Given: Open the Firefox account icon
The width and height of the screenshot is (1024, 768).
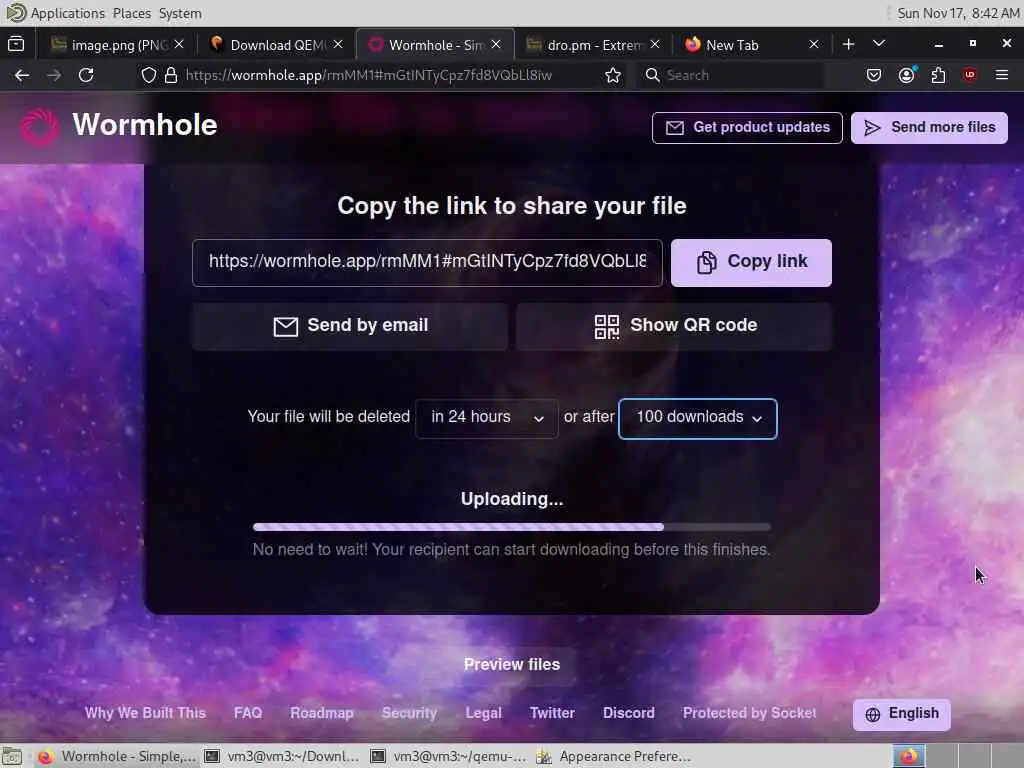Looking at the screenshot, I should pos(906,75).
